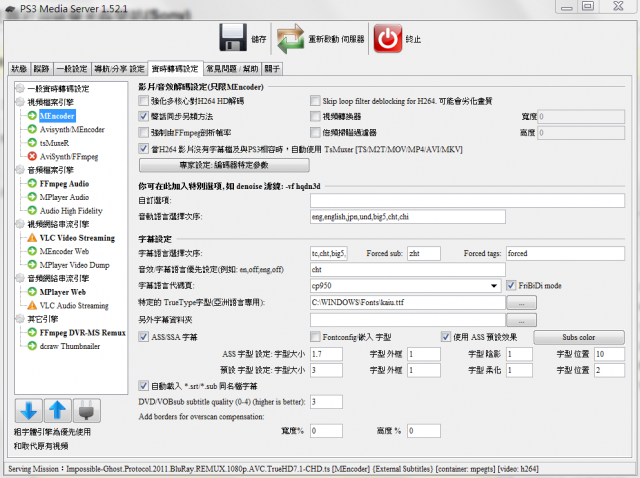The image size is (640, 478).
Task: Click the green icon next to tsMuxeR
Action: point(32,143)
